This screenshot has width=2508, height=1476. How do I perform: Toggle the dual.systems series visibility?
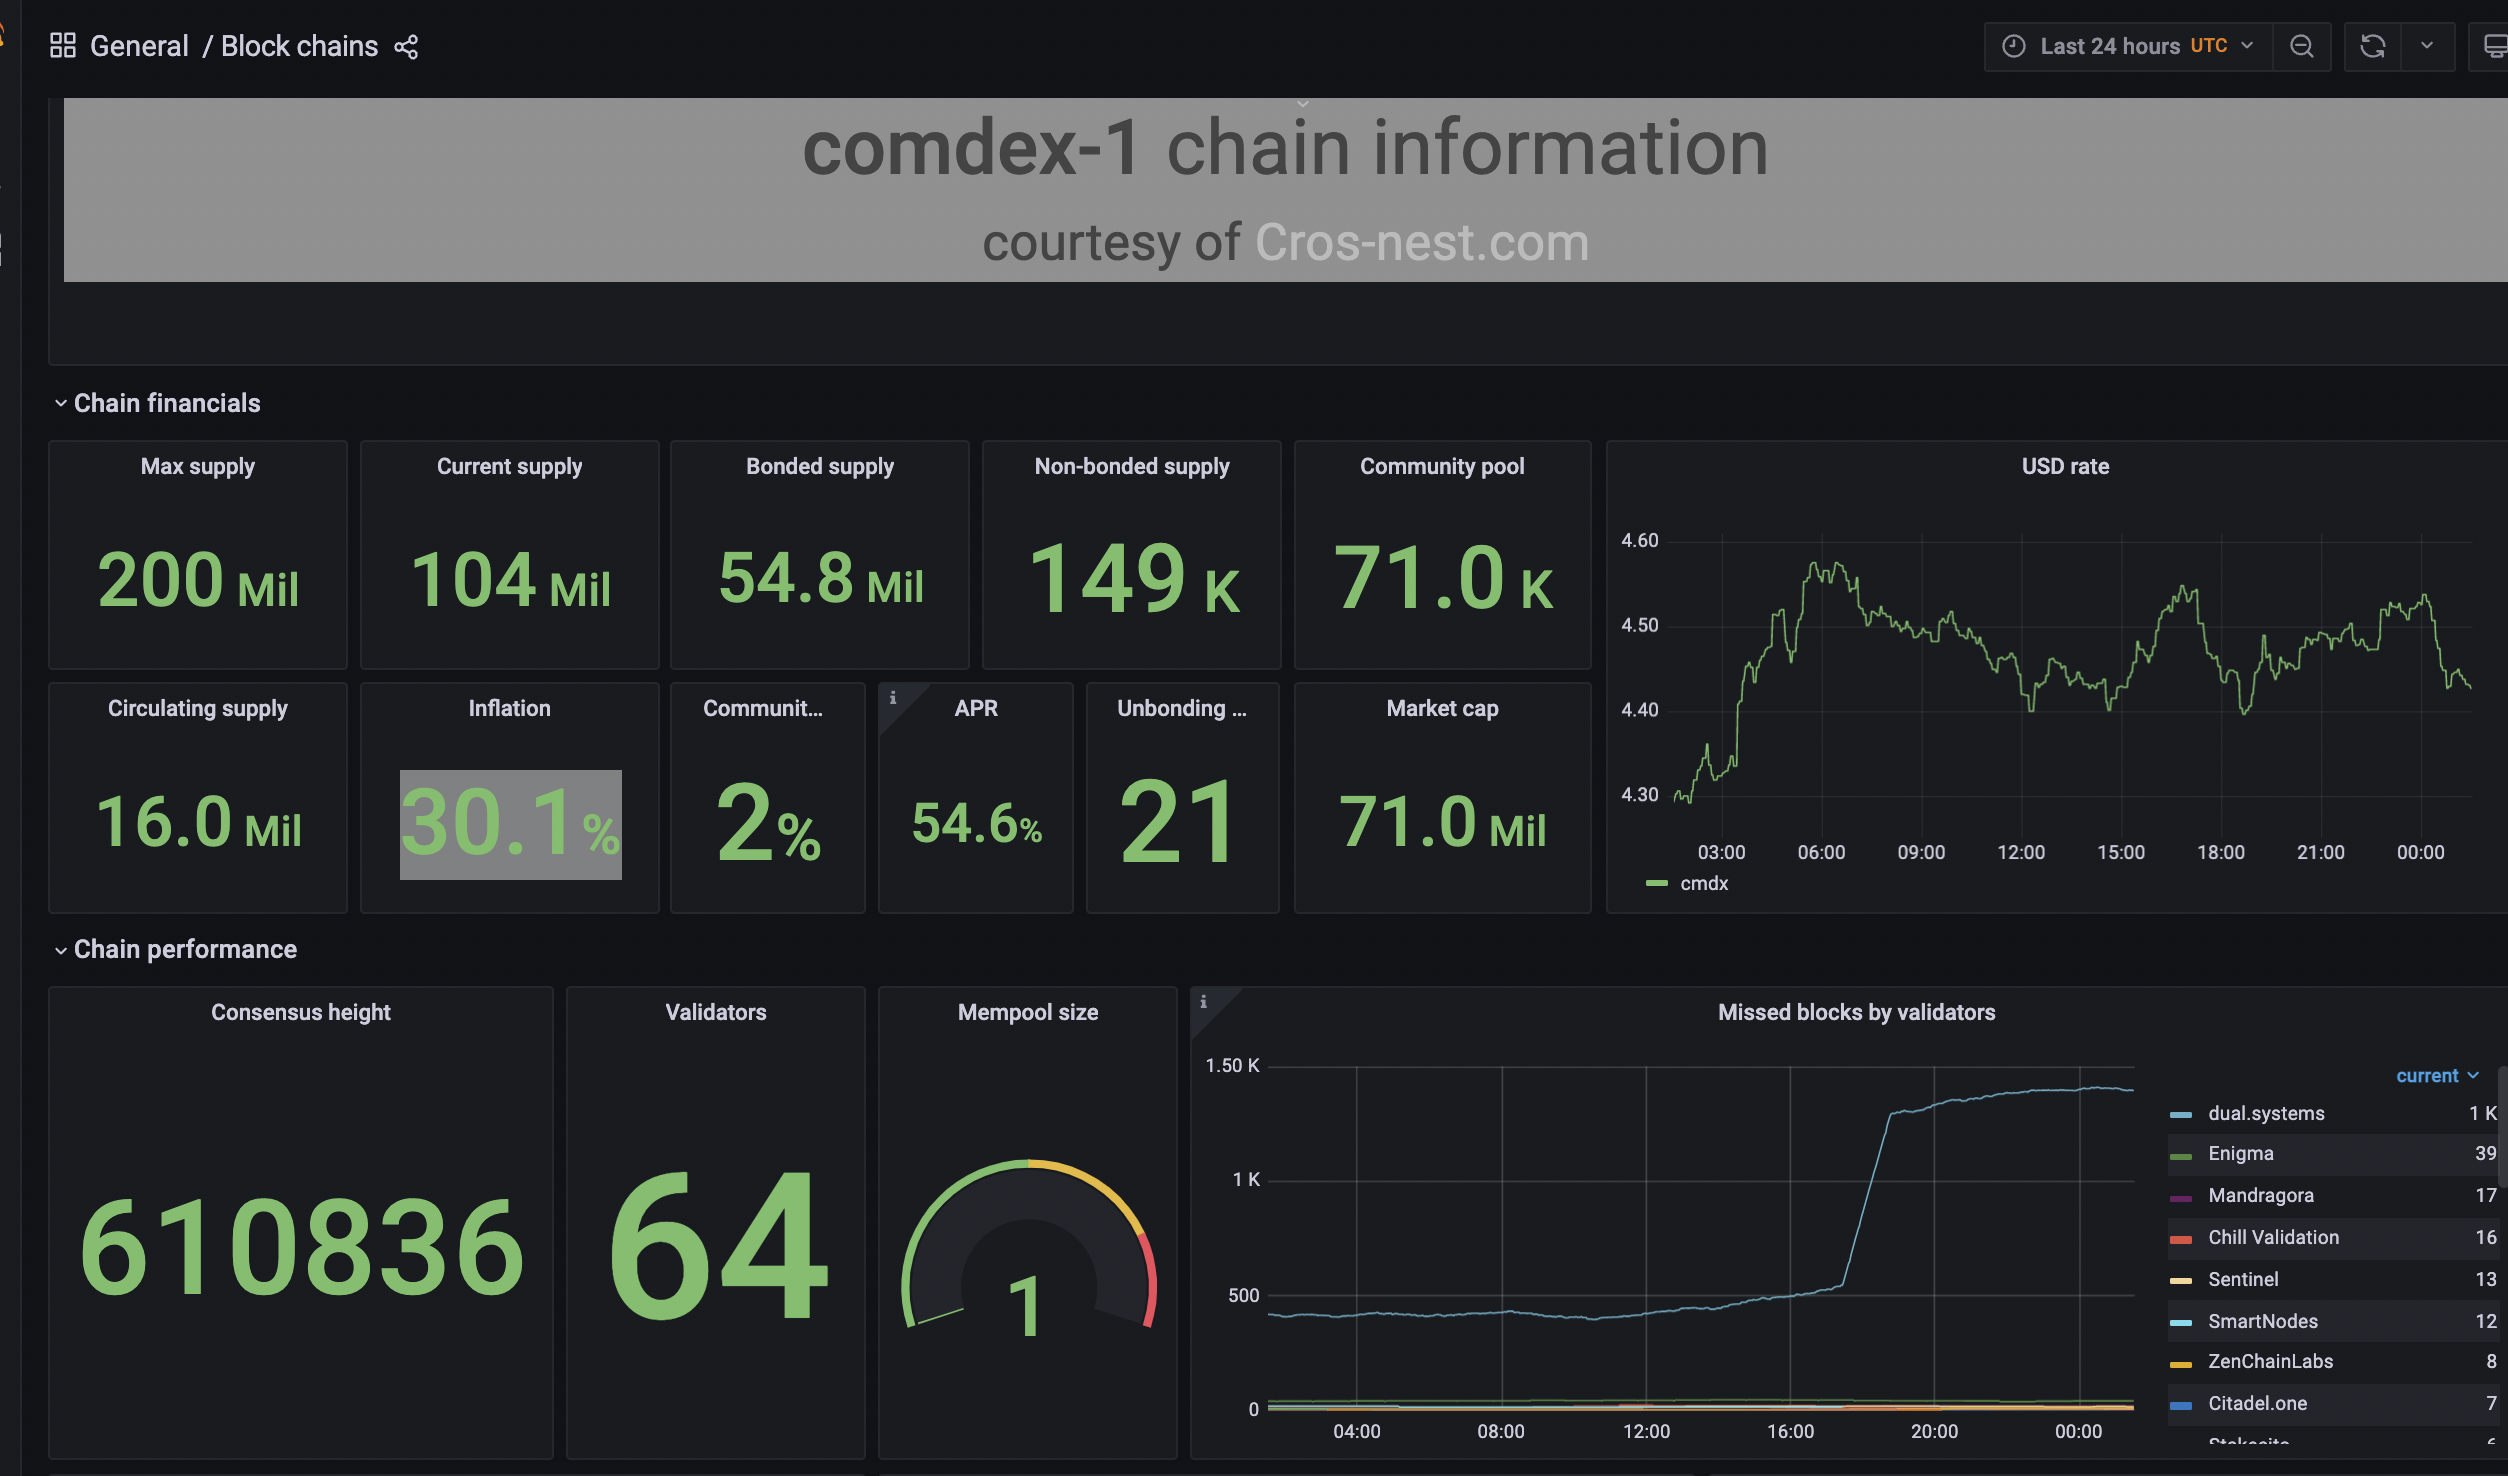[2265, 1113]
